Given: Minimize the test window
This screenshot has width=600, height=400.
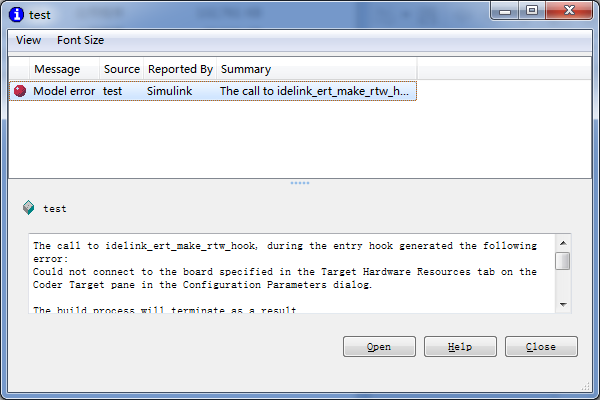Looking at the screenshot, I should click(x=506, y=11).
